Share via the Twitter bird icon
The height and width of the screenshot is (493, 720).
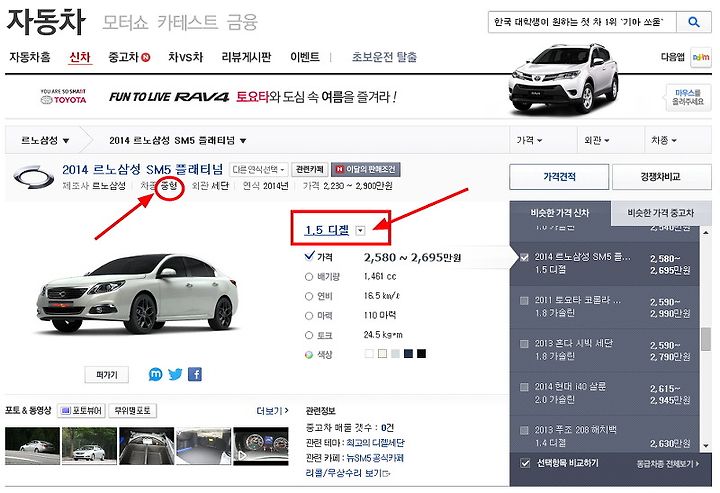(175, 375)
